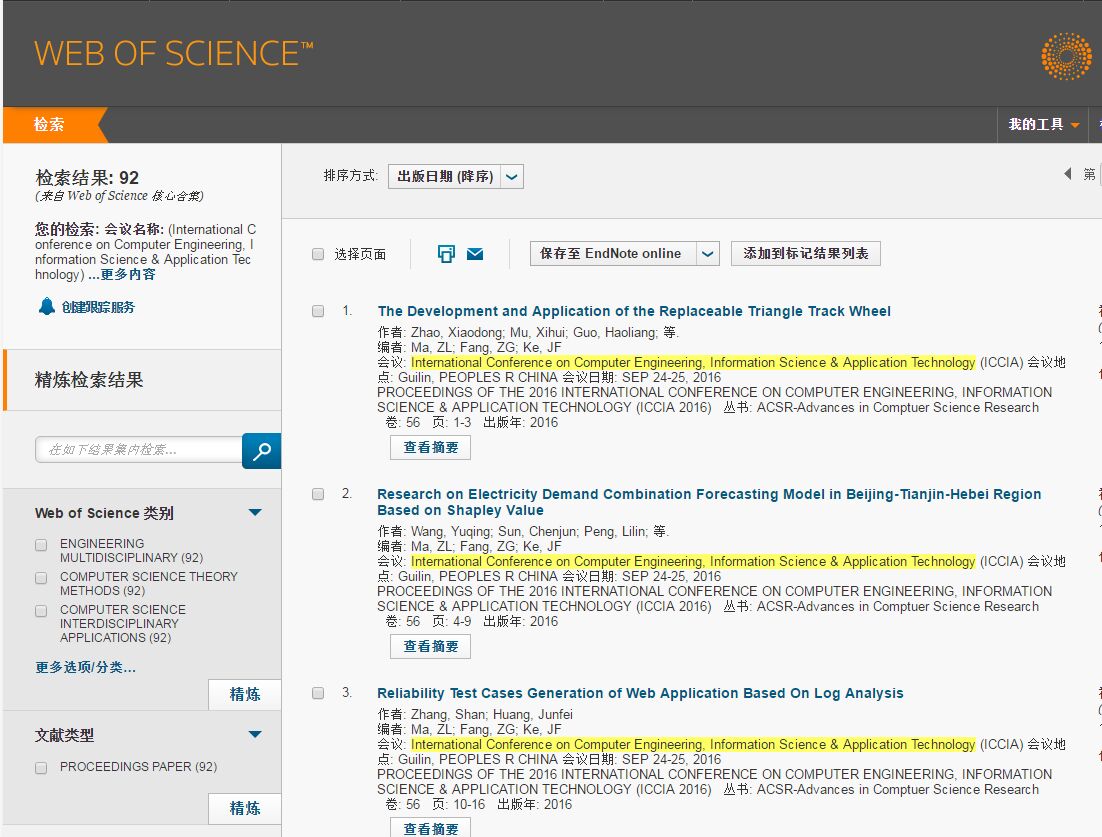This screenshot has width=1102, height=837.
Task: Click authors Zhang, Shan; Huang, Junfei line
Action: (475, 715)
